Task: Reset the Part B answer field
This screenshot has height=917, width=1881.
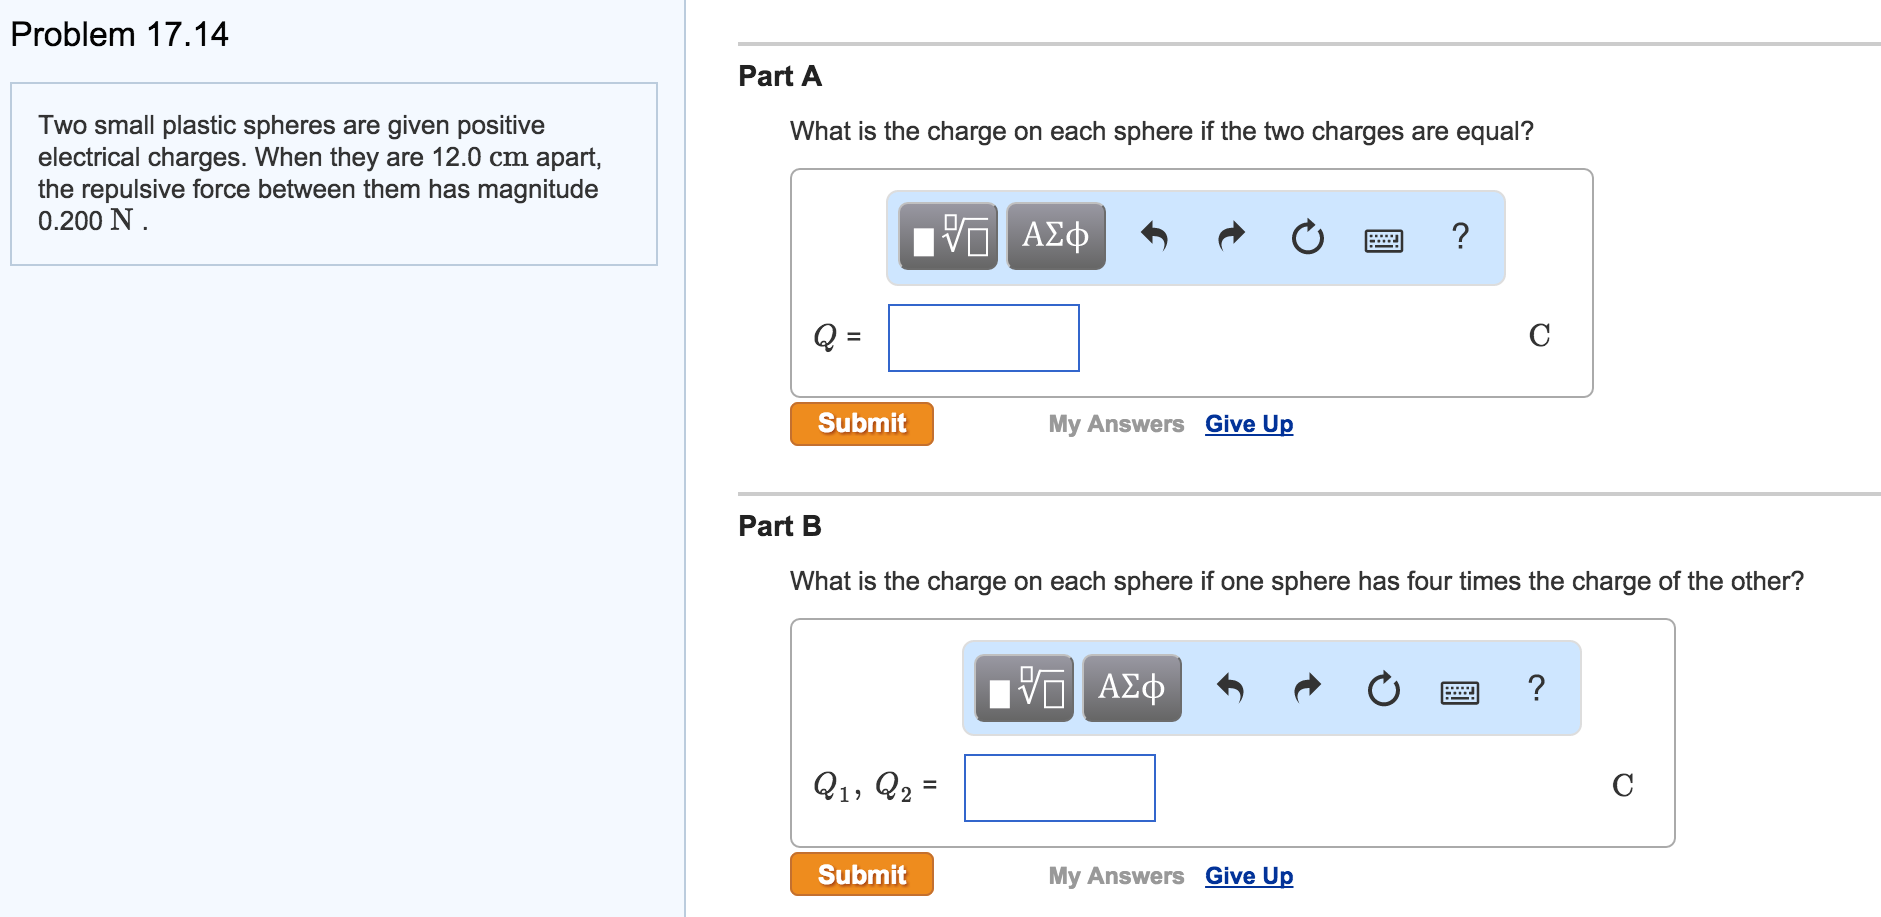Action: pos(1383,688)
